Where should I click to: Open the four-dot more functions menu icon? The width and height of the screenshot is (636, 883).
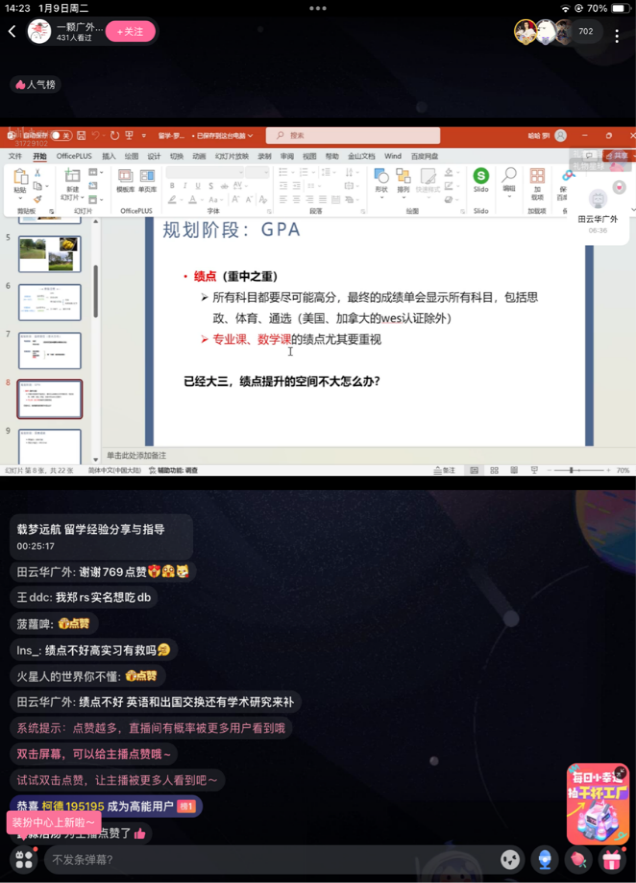click(24, 859)
